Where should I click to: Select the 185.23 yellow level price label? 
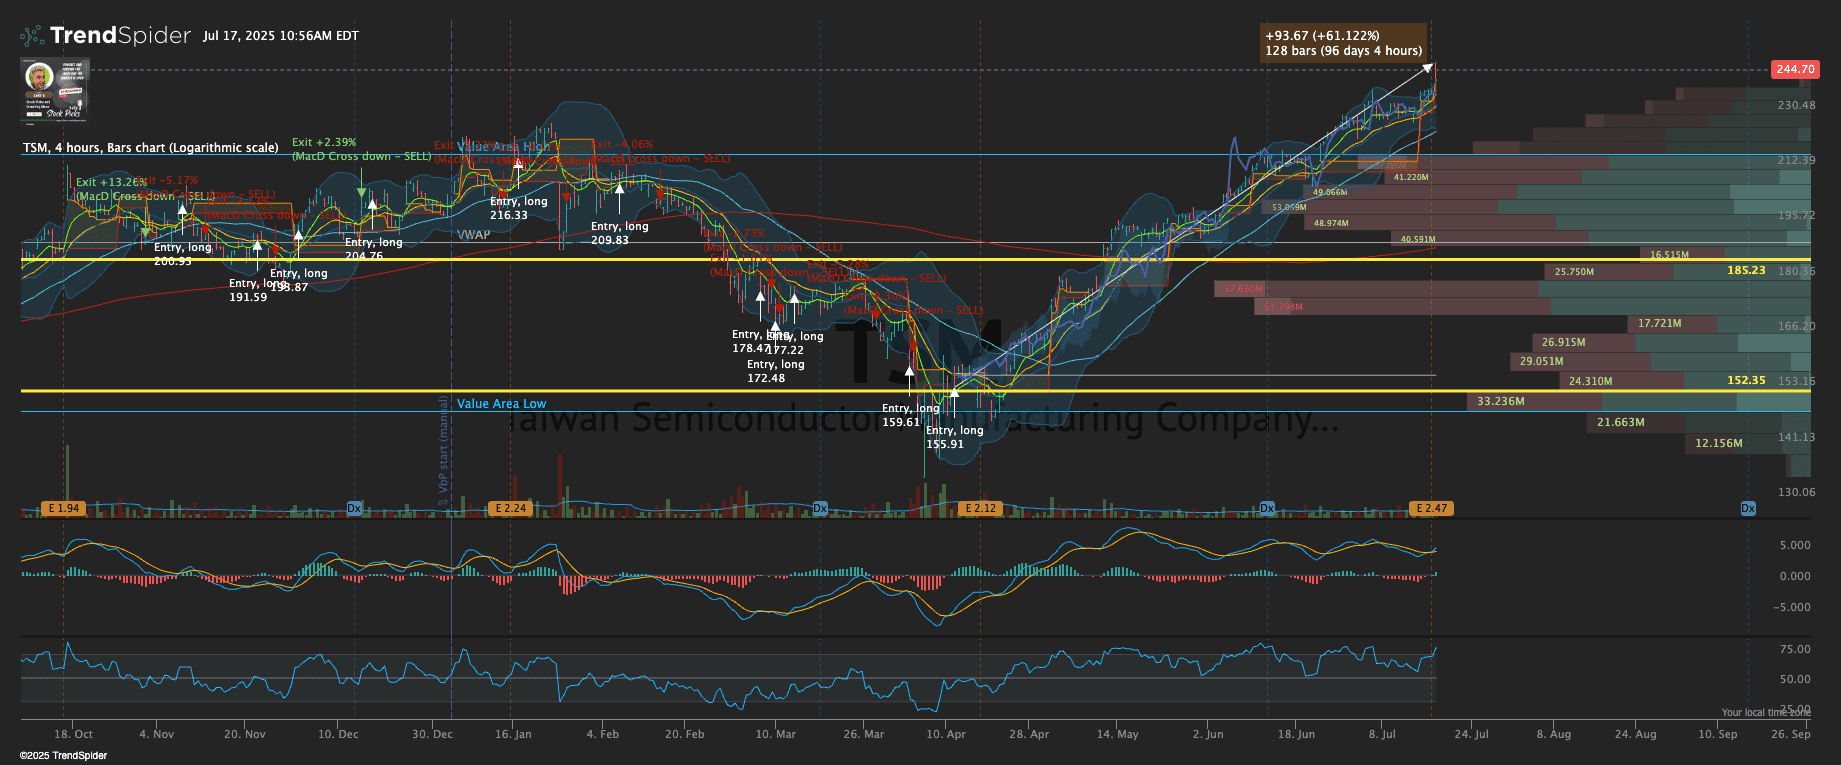1746,271
